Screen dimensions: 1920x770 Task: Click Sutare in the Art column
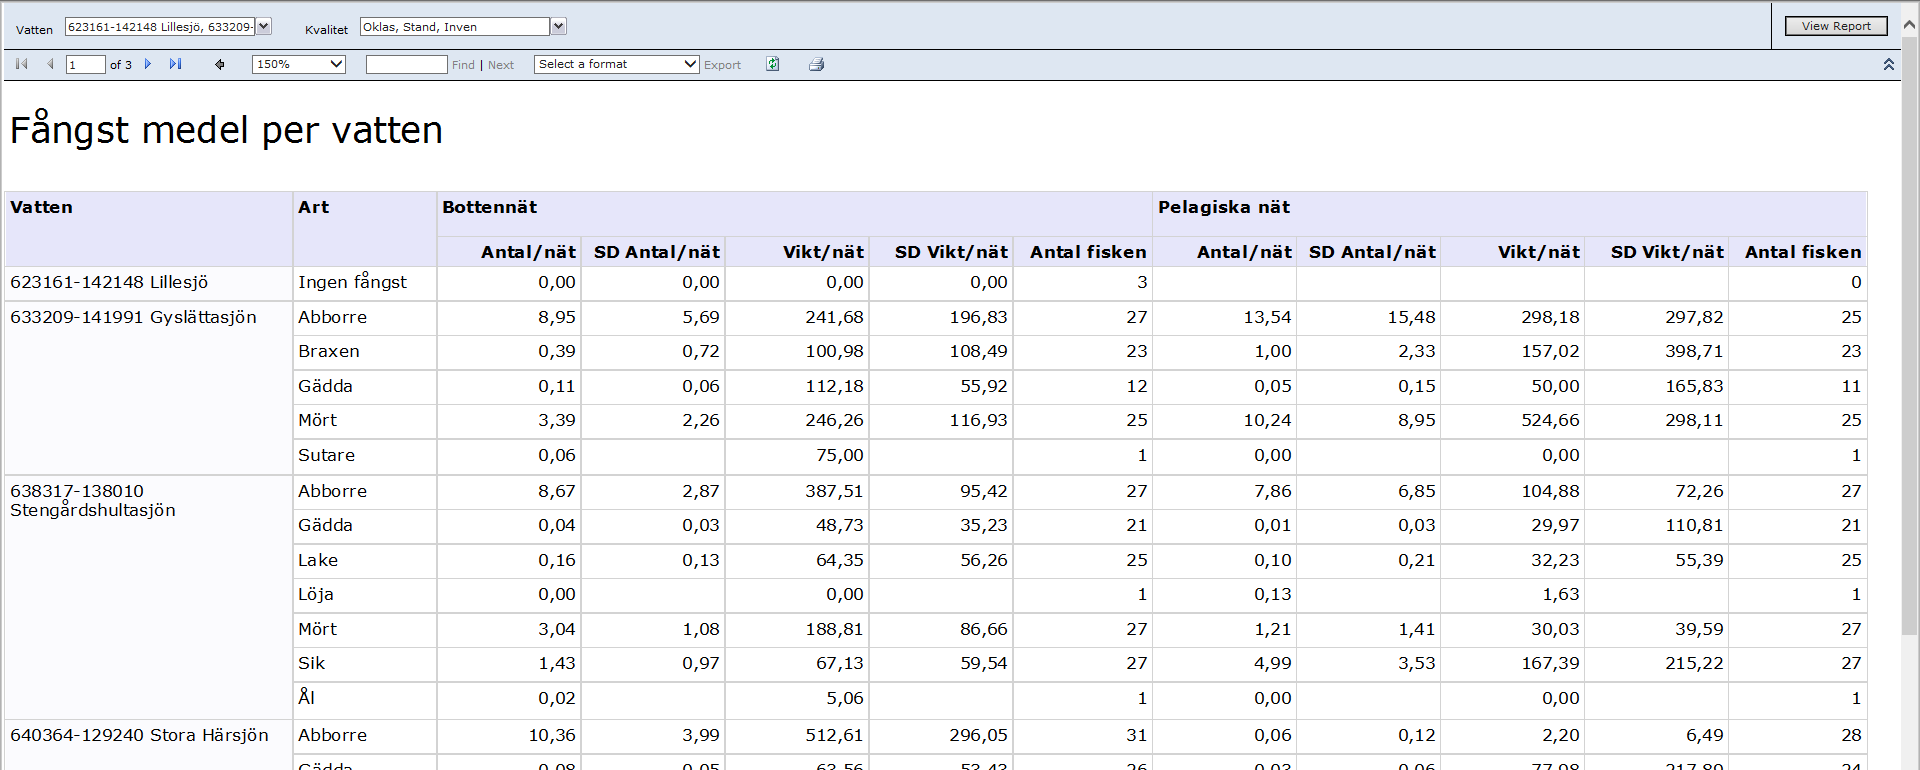click(x=326, y=455)
